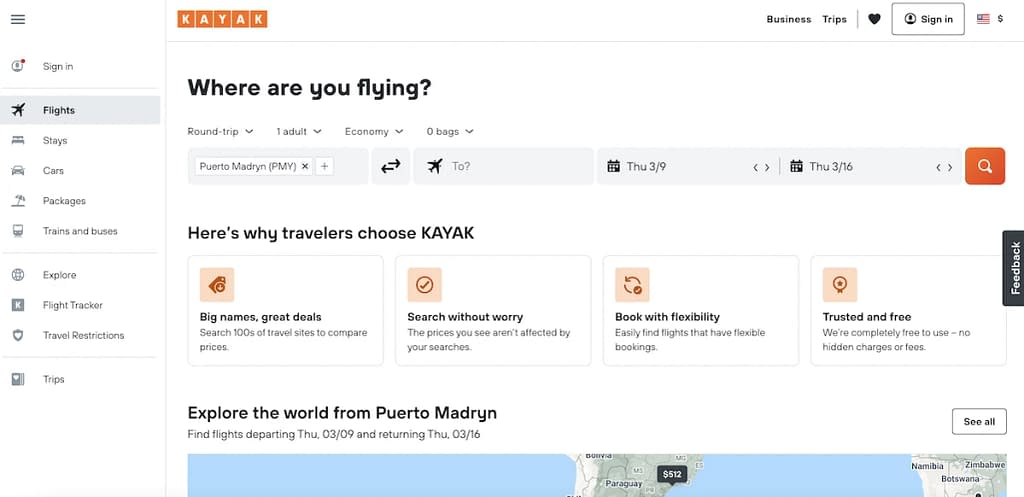
Task: Go to next day for Thu 3/9
Action: tap(767, 167)
